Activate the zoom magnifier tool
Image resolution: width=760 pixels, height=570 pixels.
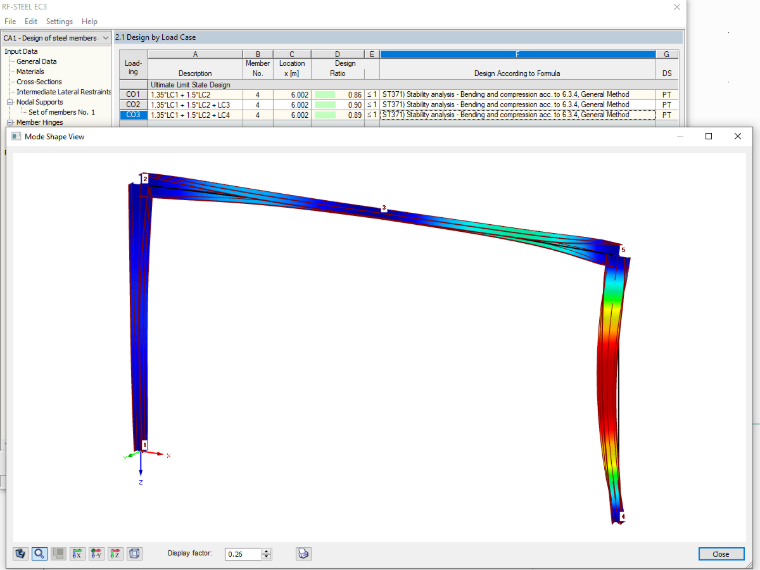point(39,554)
